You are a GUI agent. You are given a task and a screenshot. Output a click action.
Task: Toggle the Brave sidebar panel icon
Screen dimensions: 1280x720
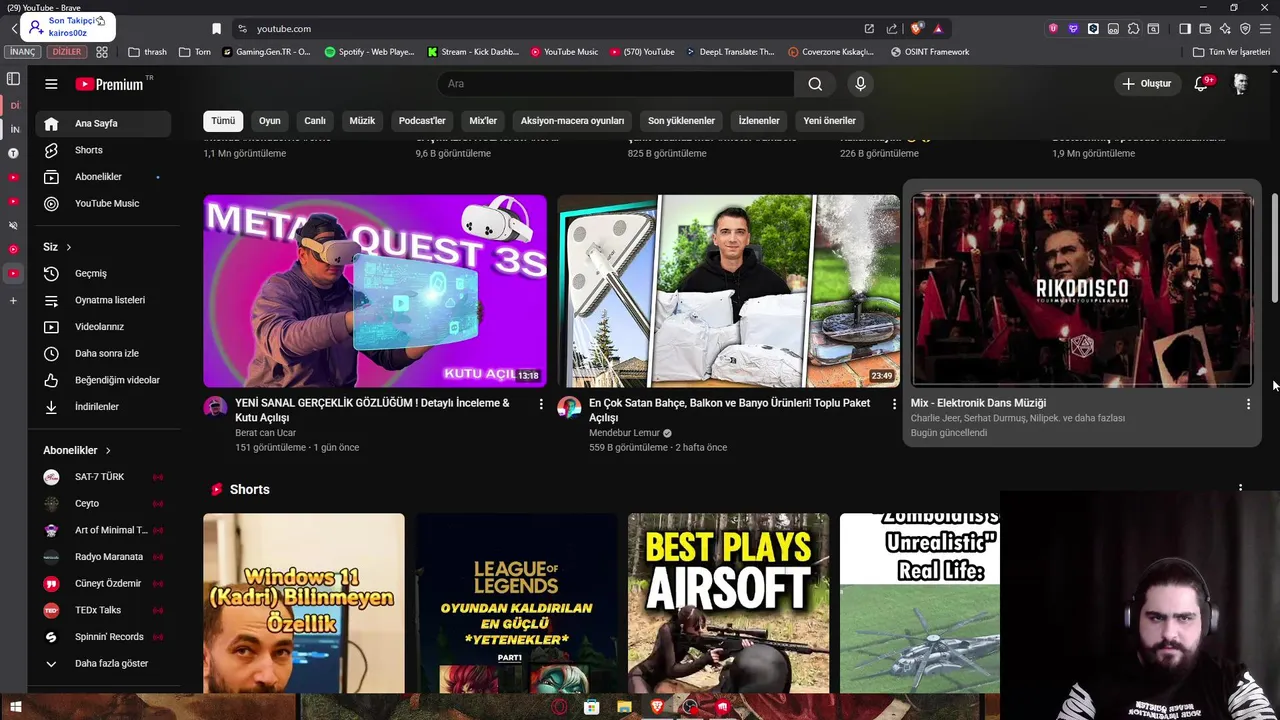coord(1185,28)
